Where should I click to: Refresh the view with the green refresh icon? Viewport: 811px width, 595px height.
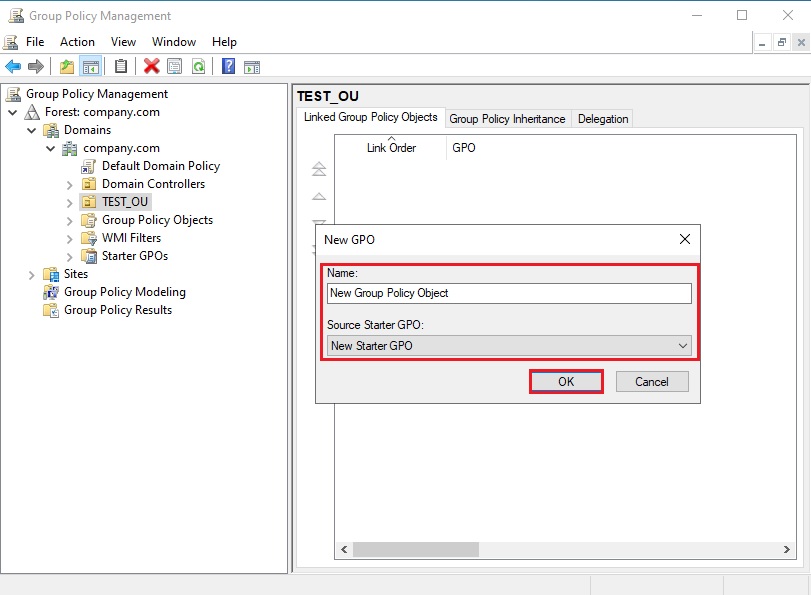click(x=199, y=66)
